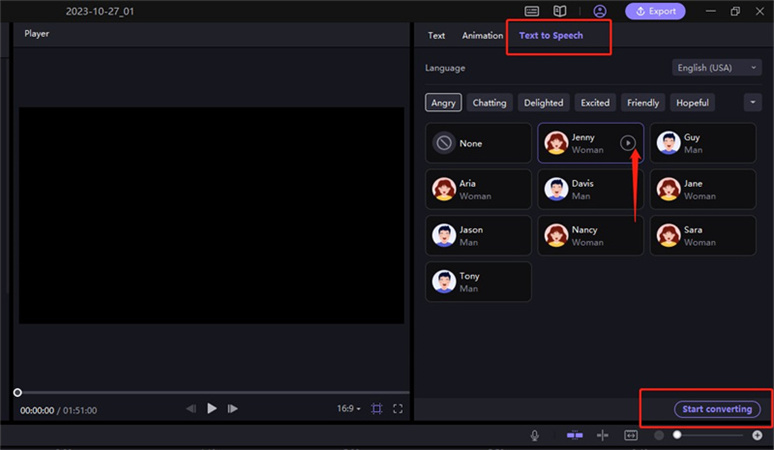Click the zoom-in plus icon on timeline
Screen dimensions: 774x450
coord(757,436)
